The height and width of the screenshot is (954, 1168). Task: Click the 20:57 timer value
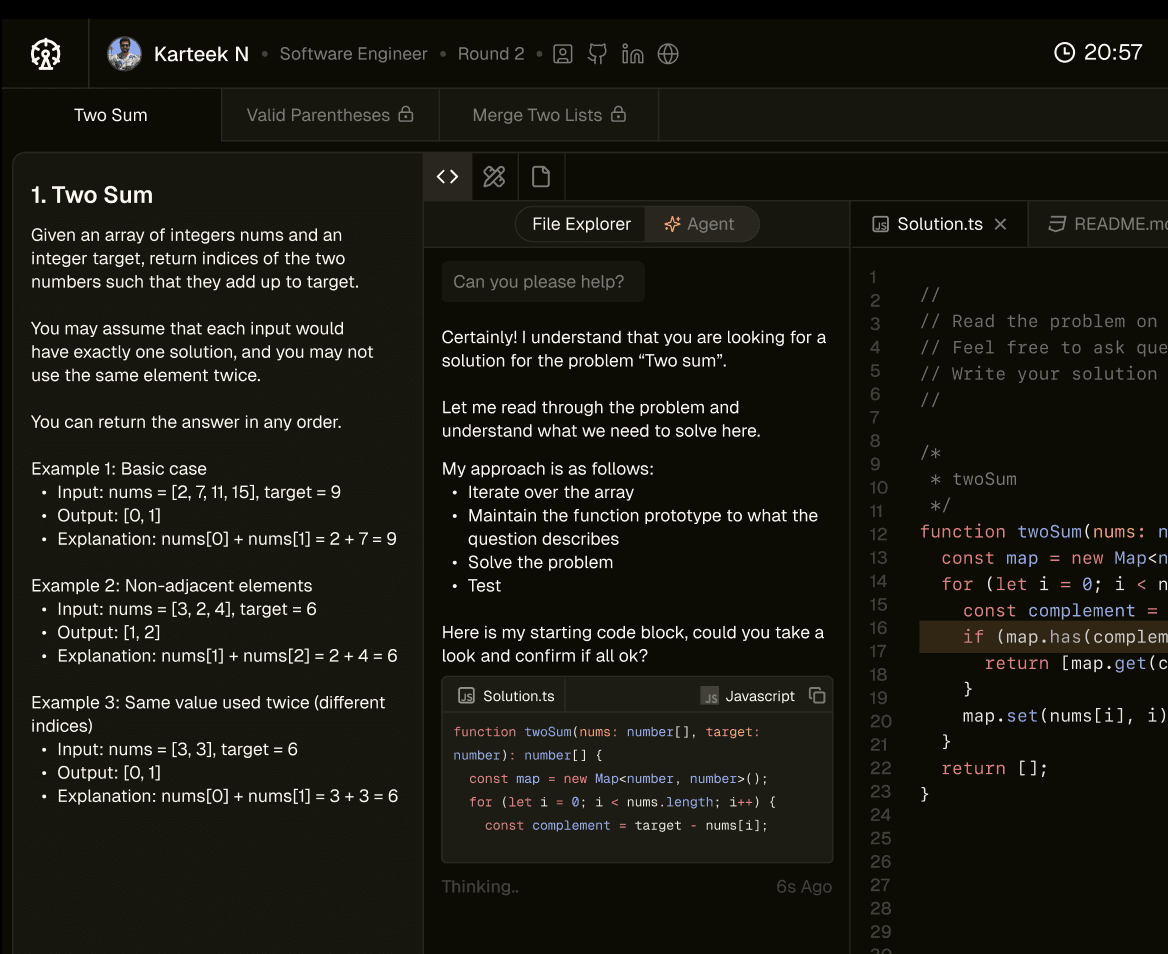pyautogui.click(x=1113, y=52)
